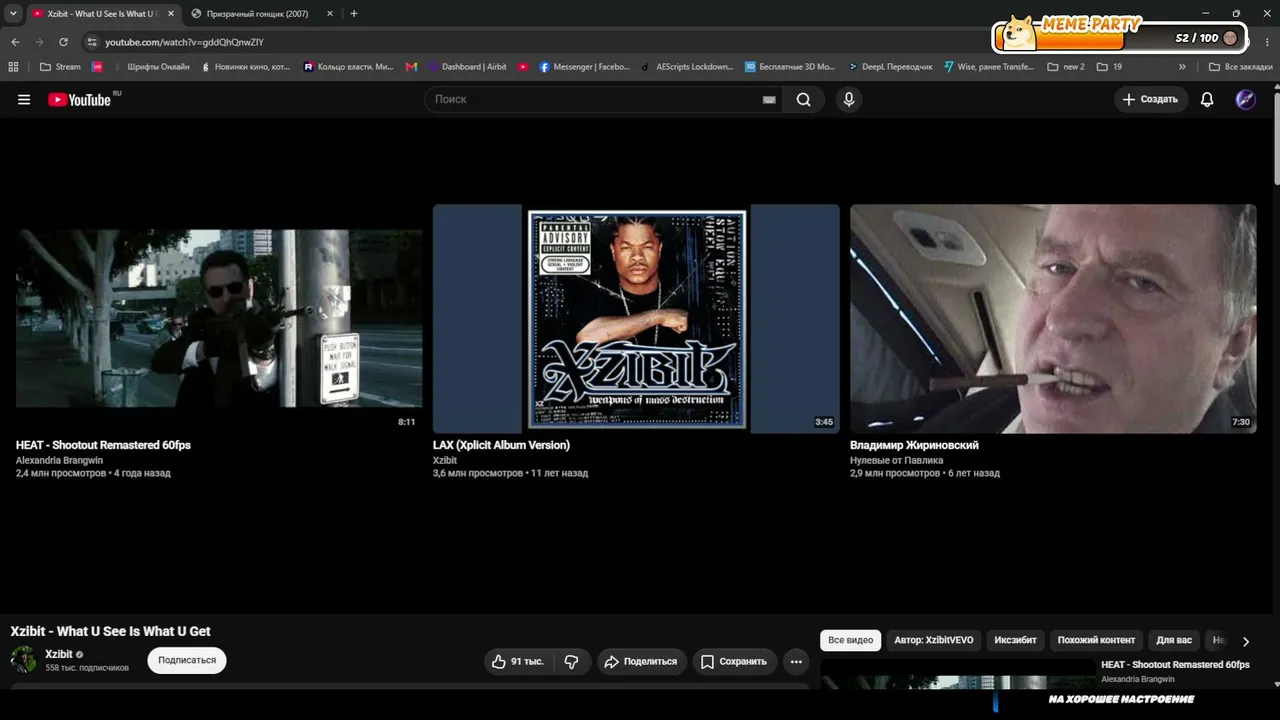Reload the YouTube page
This screenshot has height=720, width=1280.
(x=63, y=42)
